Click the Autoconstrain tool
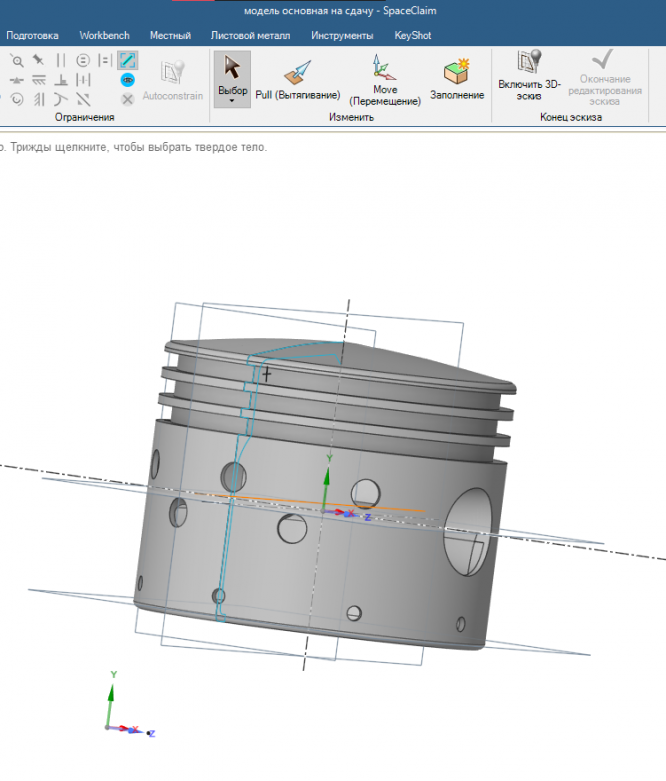Screen dimensions: 666x781 tap(172, 81)
